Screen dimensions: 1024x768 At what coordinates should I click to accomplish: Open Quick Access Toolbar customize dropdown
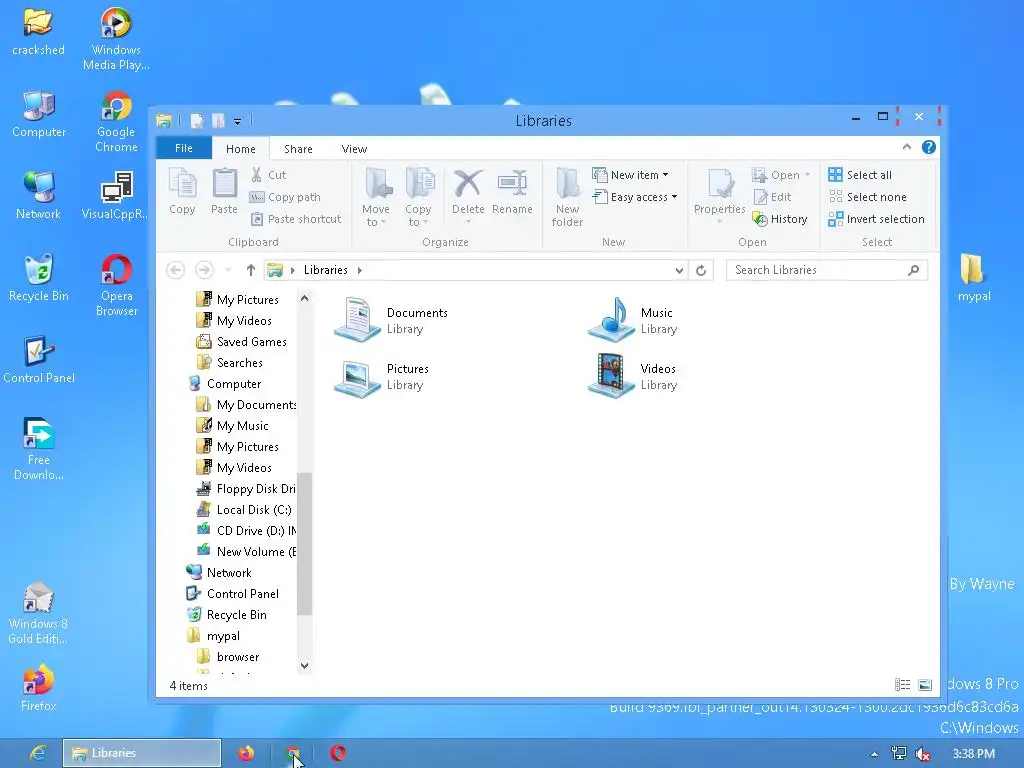click(x=238, y=121)
